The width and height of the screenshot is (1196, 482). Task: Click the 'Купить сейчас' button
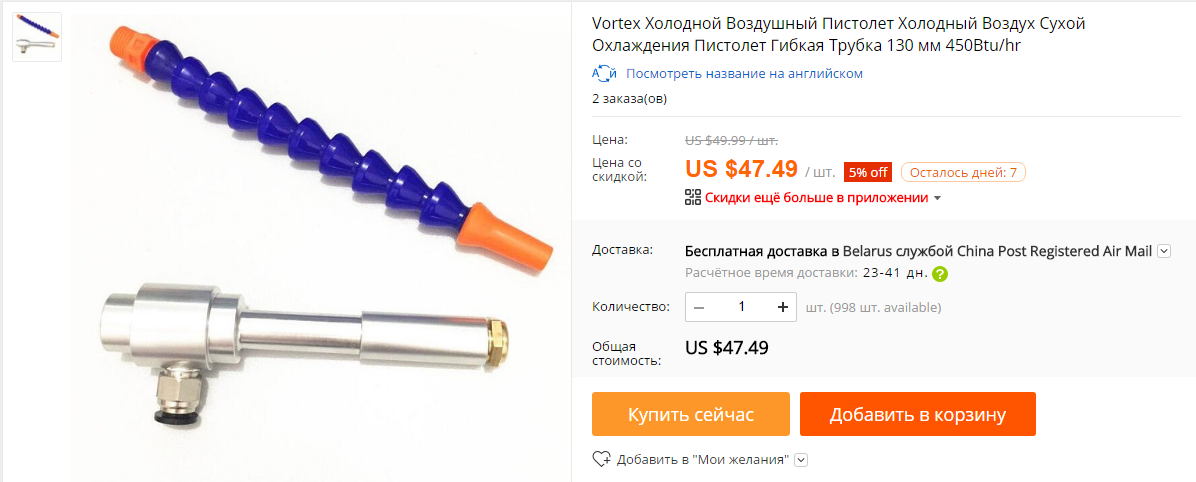691,414
